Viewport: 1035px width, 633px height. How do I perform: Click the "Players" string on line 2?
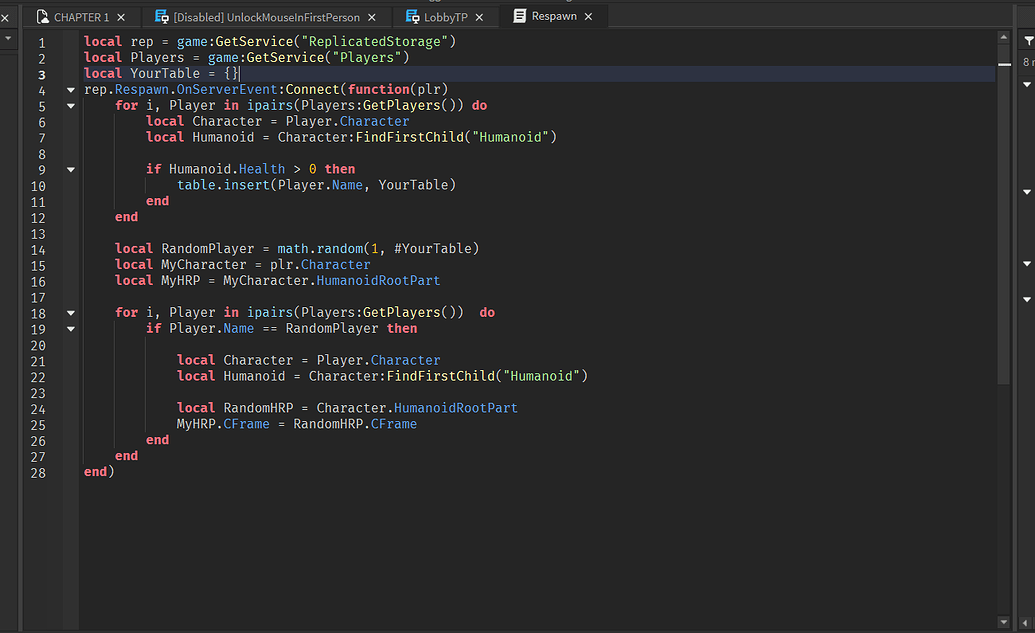[x=366, y=57]
